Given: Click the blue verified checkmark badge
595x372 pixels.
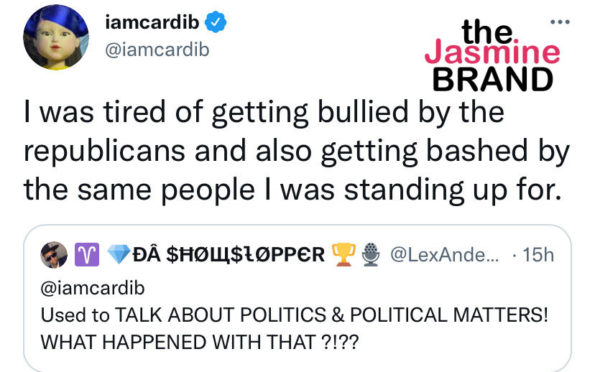Looking at the screenshot, I should [216, 22].
